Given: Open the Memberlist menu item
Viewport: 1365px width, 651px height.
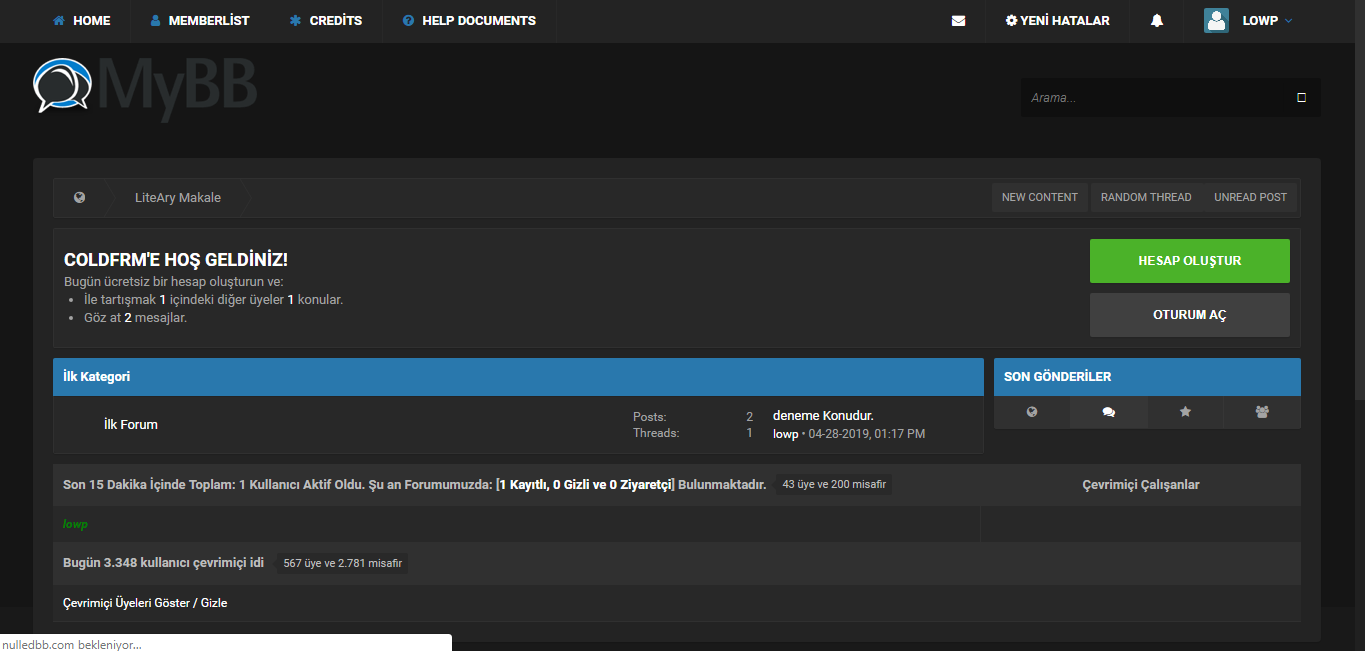Looking at the screenshot, I should tap(199, 21).
